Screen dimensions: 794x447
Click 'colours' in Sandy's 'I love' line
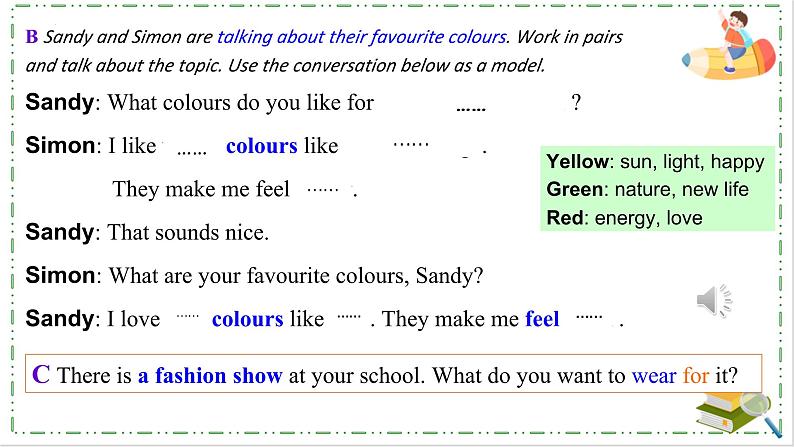tap(248, 319)
